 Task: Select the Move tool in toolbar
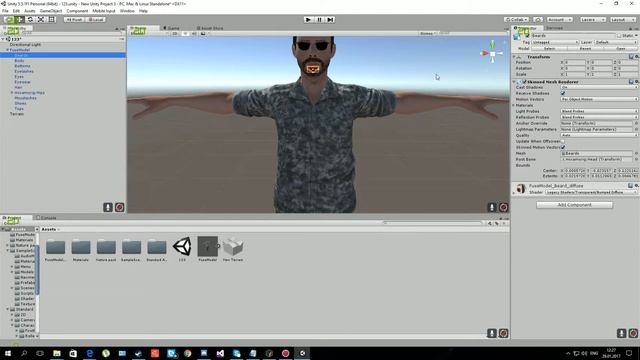click(x=19, y=20)
